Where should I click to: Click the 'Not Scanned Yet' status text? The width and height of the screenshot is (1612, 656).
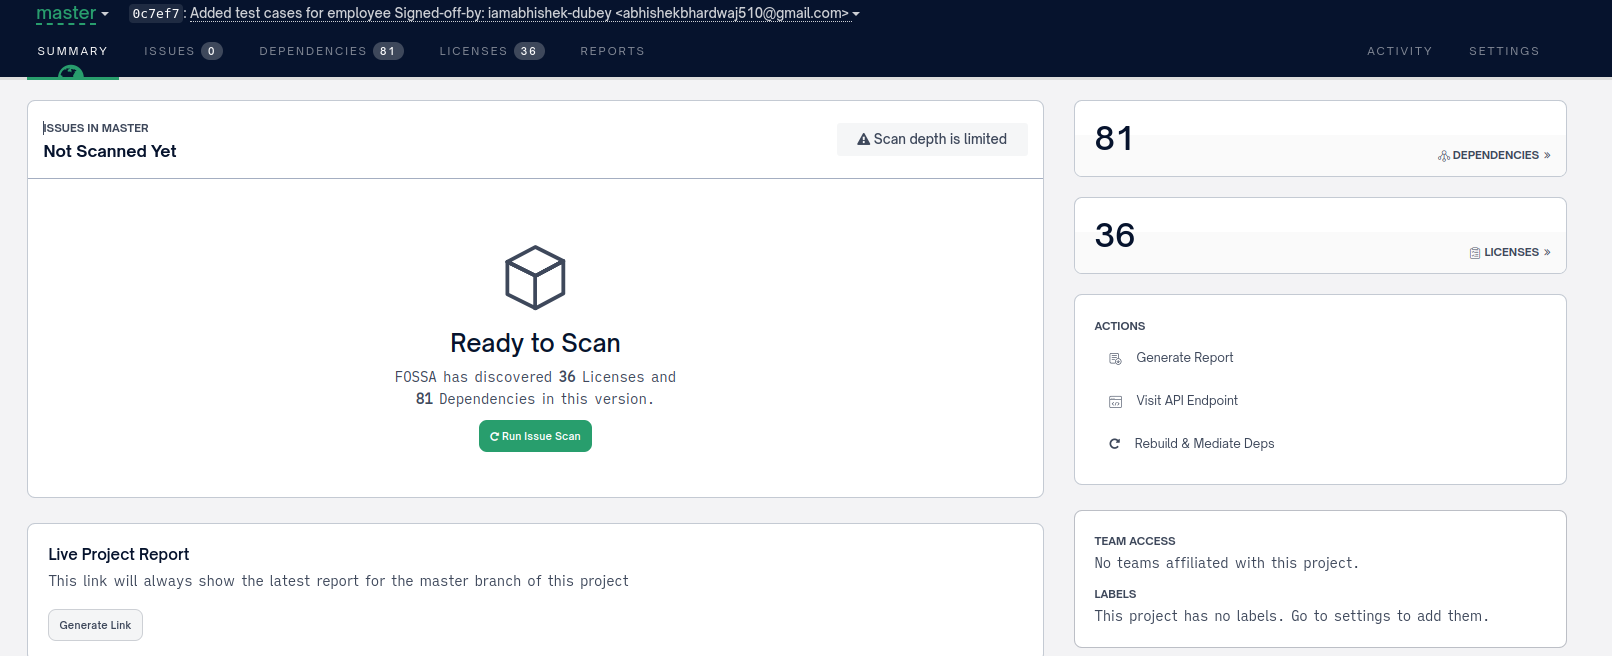point(110,151)
